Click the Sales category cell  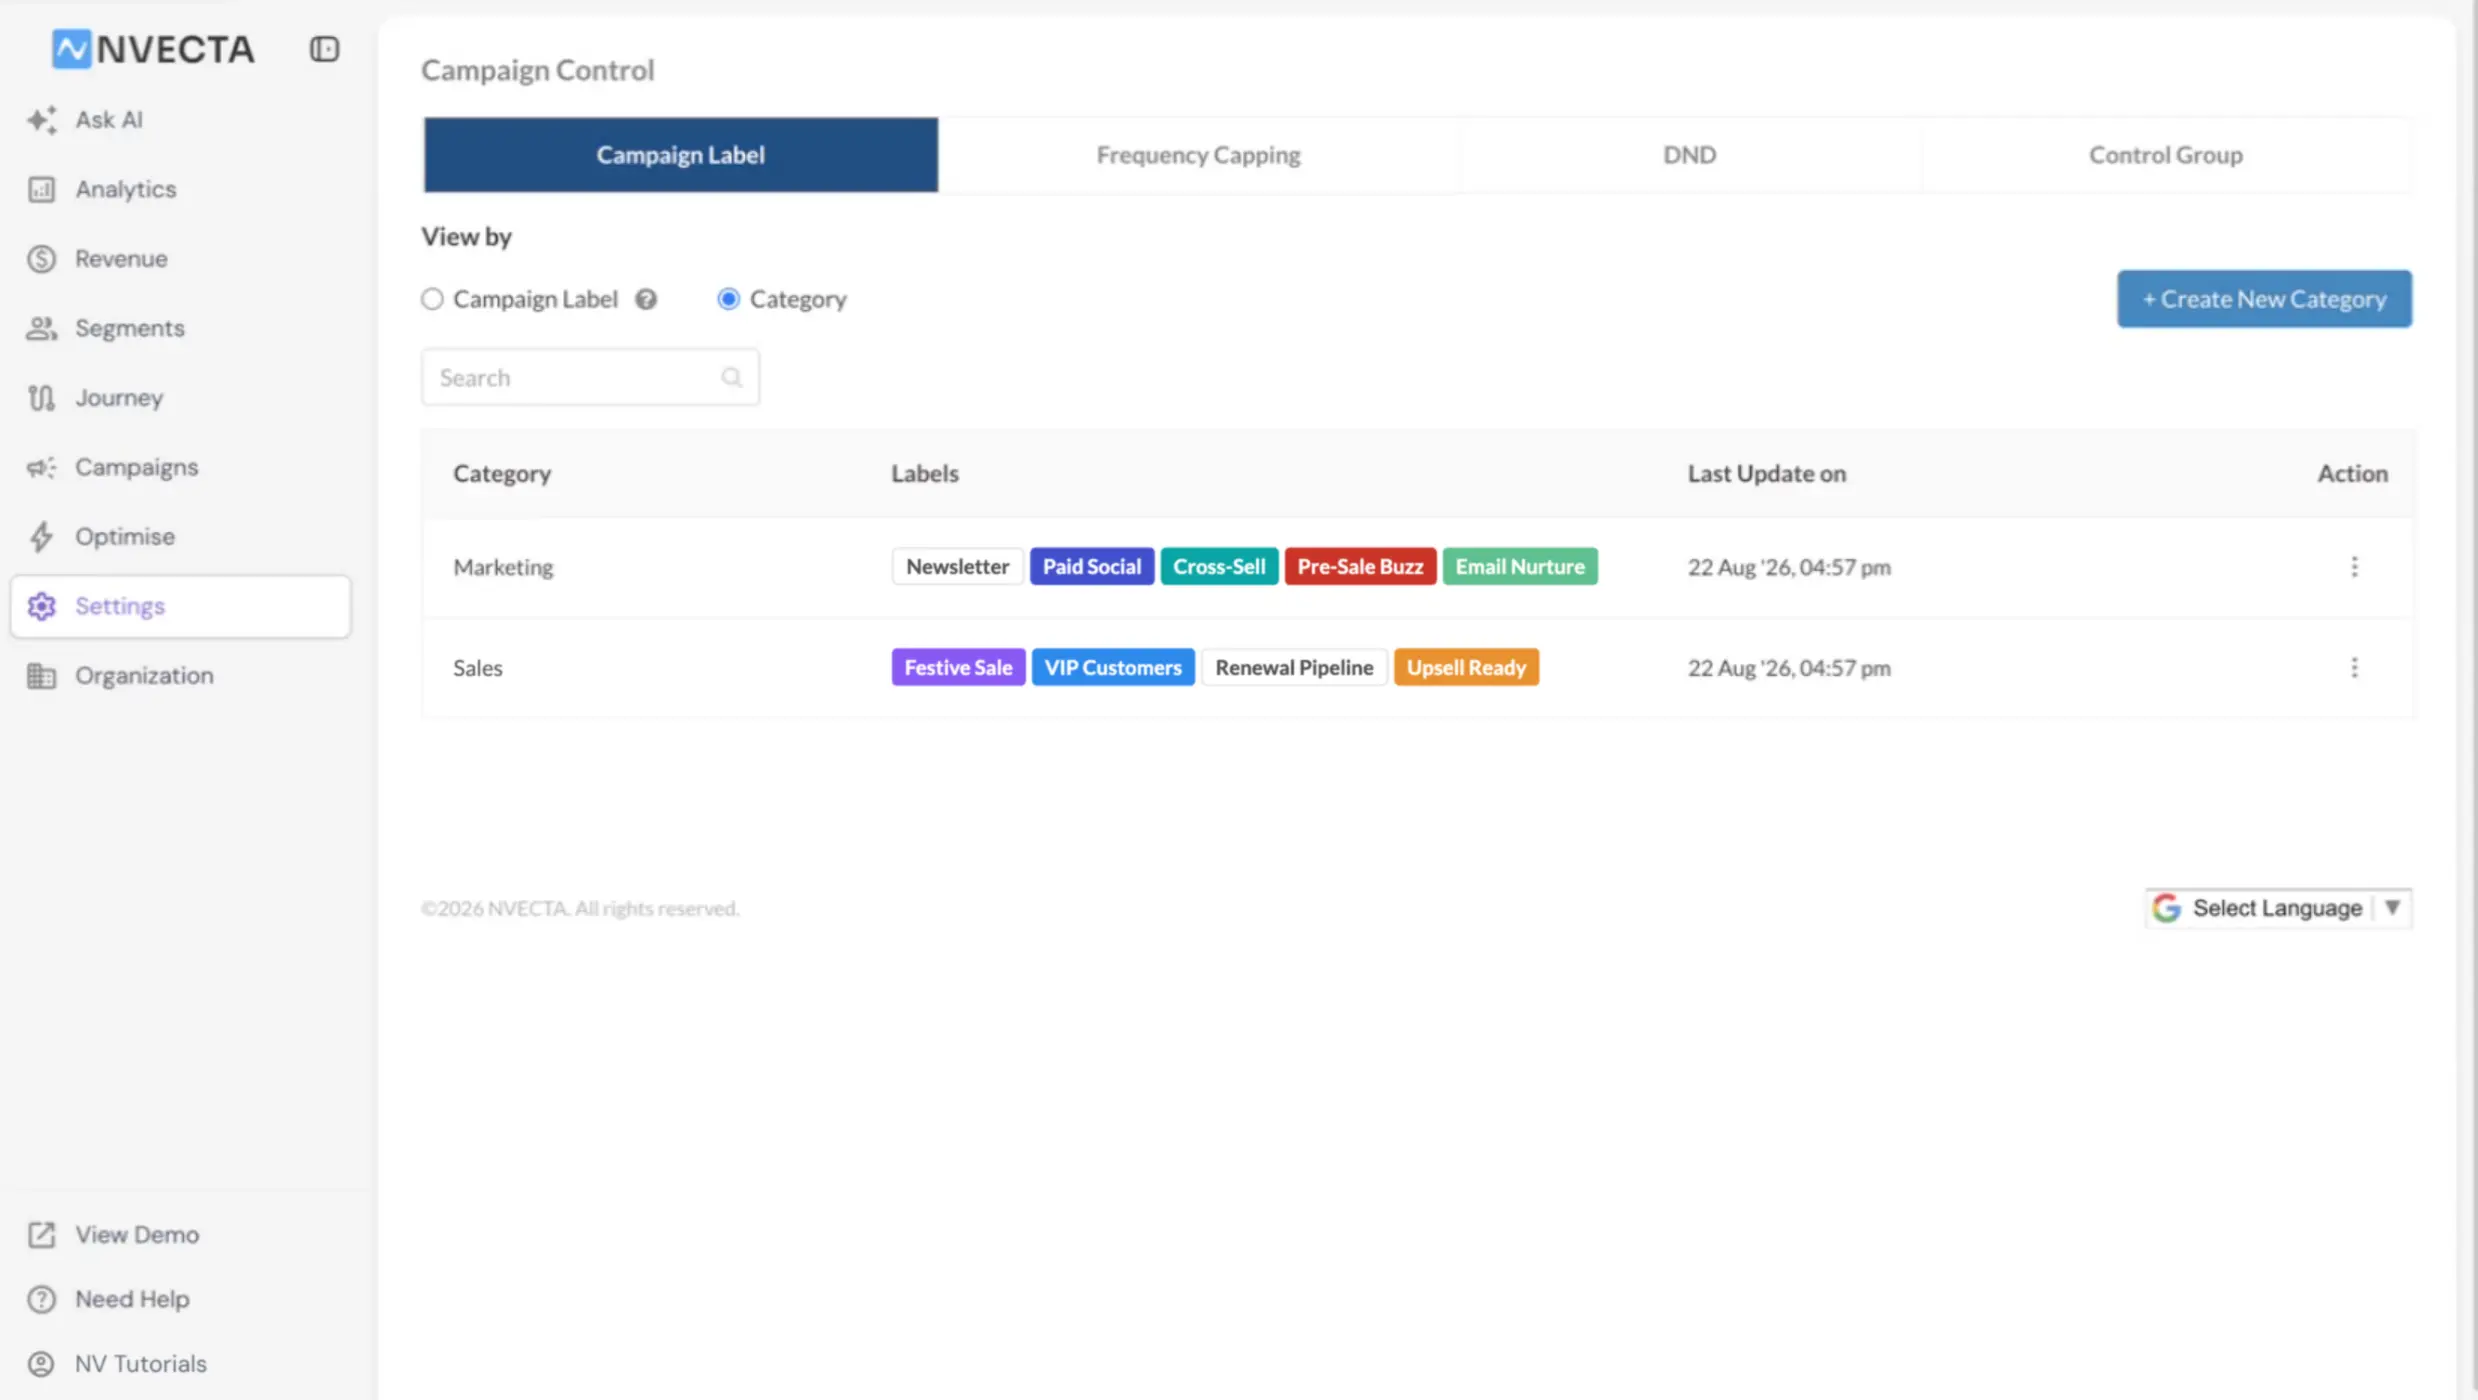pyautogui.click(x=478, y=667)
